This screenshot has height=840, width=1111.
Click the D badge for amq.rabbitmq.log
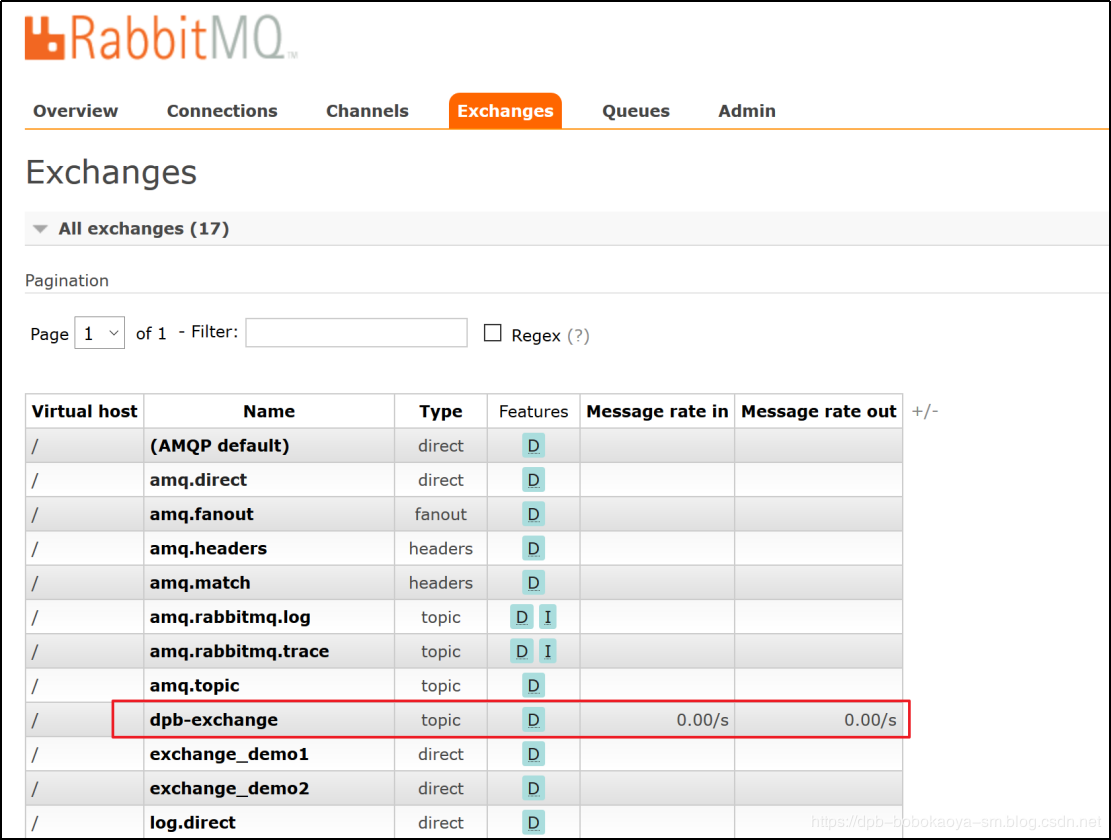[x=521, y=617]
